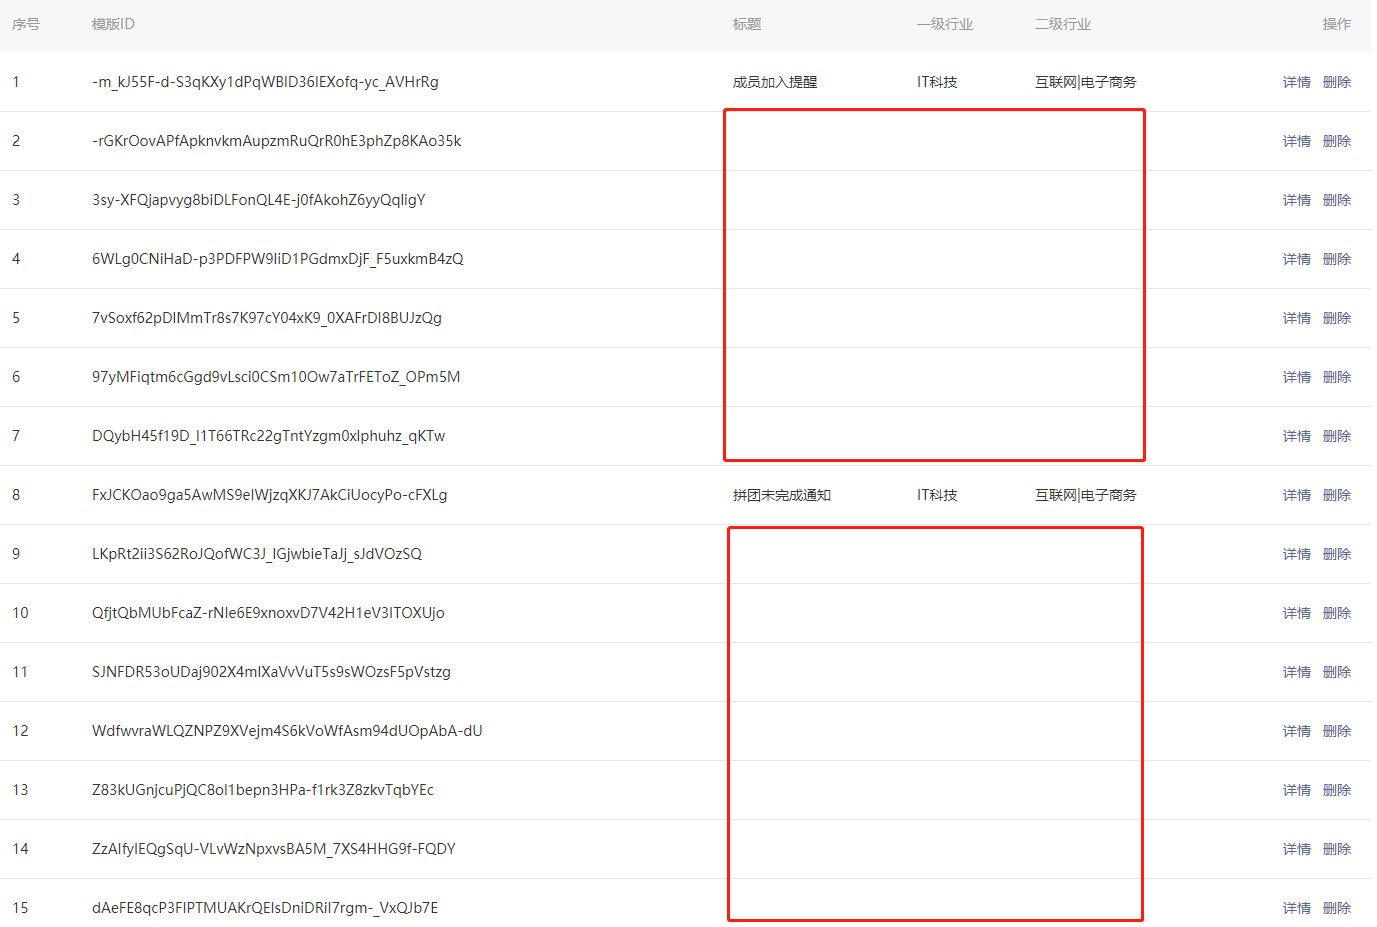Open 详情 for row 11 template

[1296, 672]
